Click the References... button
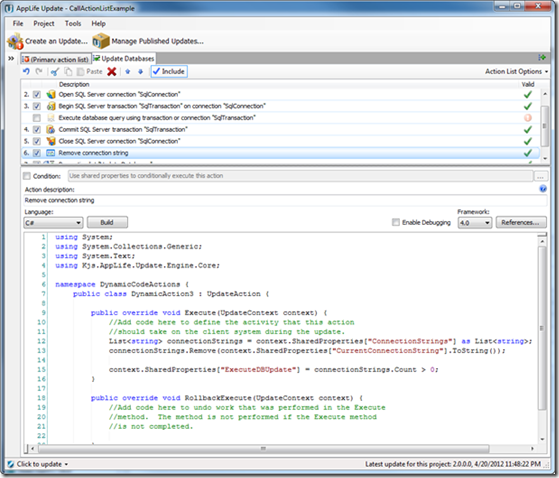Image resolution: width=559 pixels, height=478 pixels. click(521, 222)
